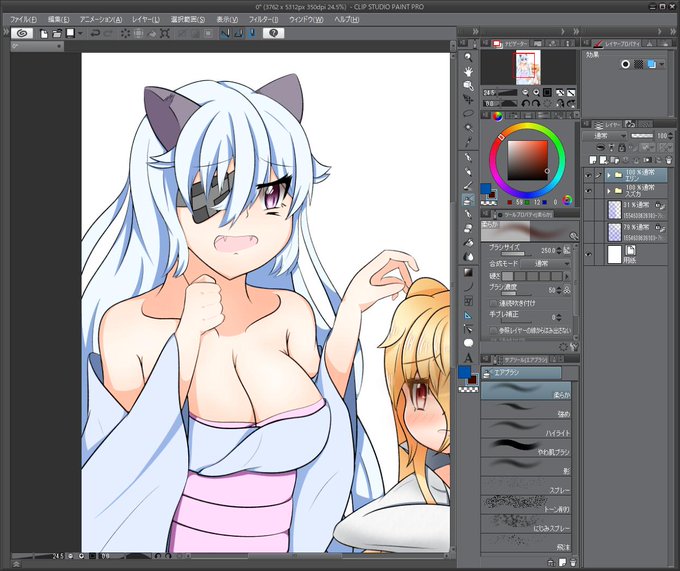
Task: Click the hue ring in the color wheel
Action: point(527,127)
